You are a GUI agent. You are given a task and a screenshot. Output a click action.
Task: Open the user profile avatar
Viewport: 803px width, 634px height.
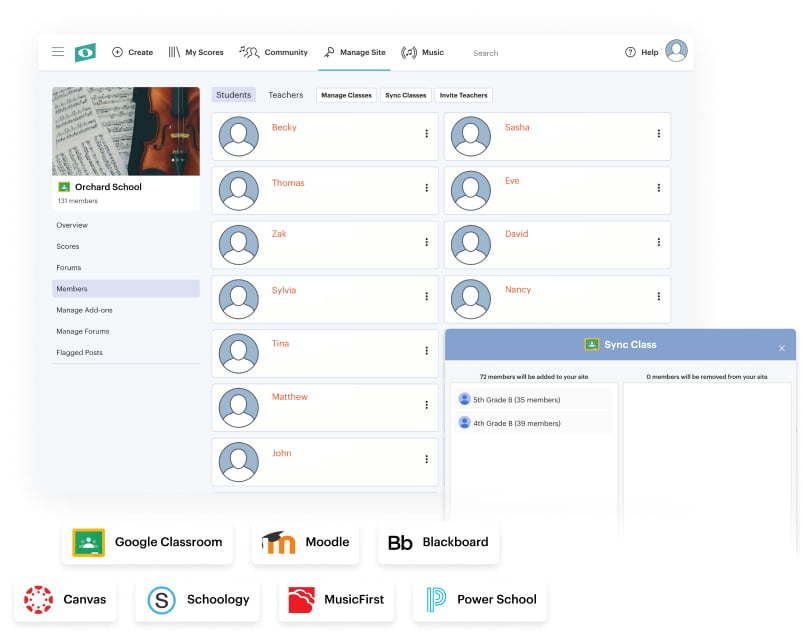(x=676, y=51)
